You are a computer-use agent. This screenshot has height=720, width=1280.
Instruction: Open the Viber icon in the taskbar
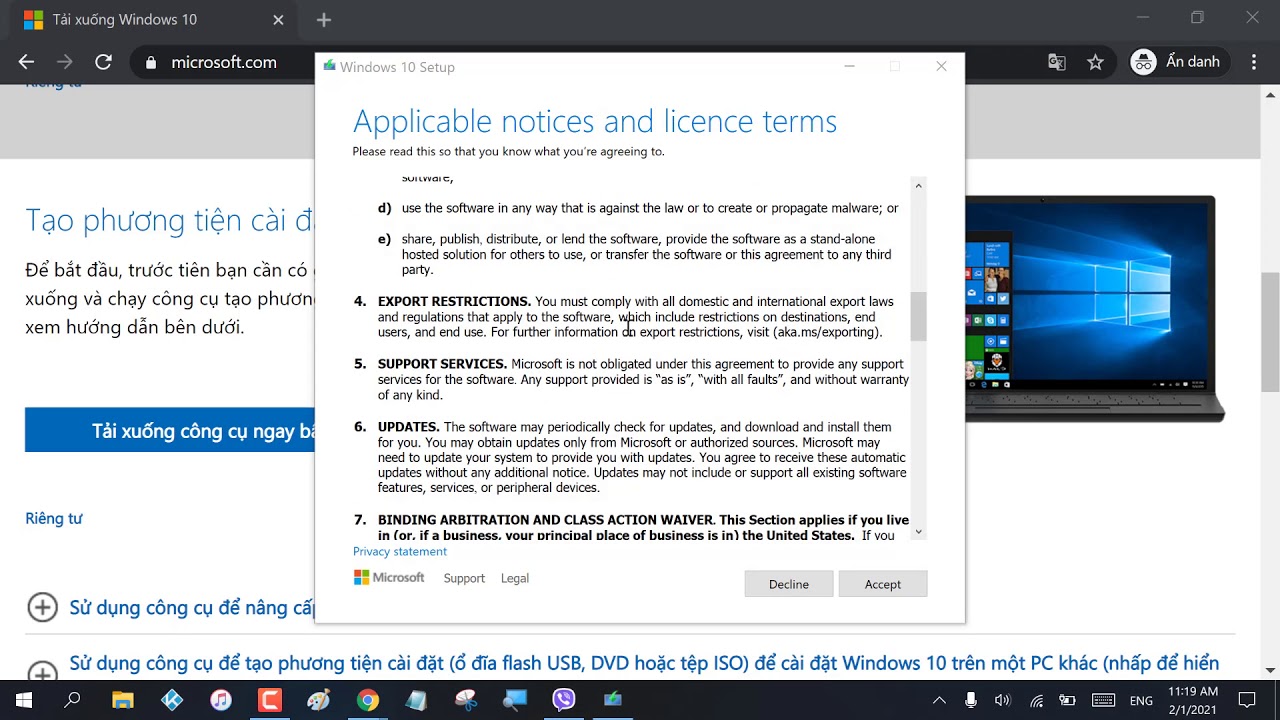(564, 700)
